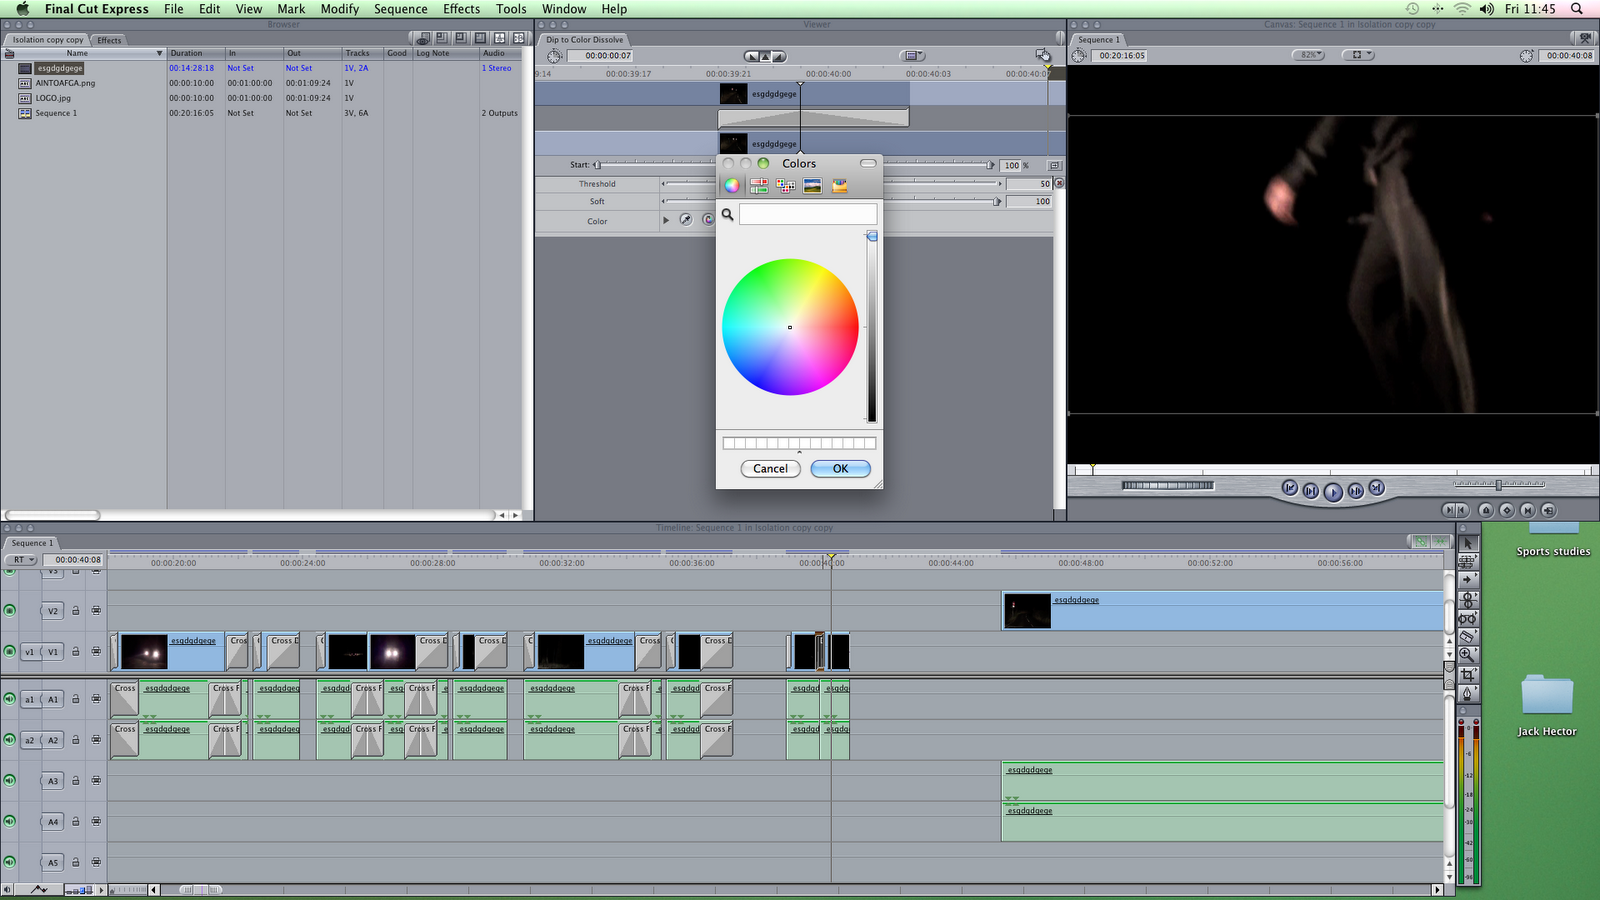Toggle V1 track visibility
Image resolution: width=1600 pixels, height=900 pixels.
pyautogui.click(x=10, y=651)
